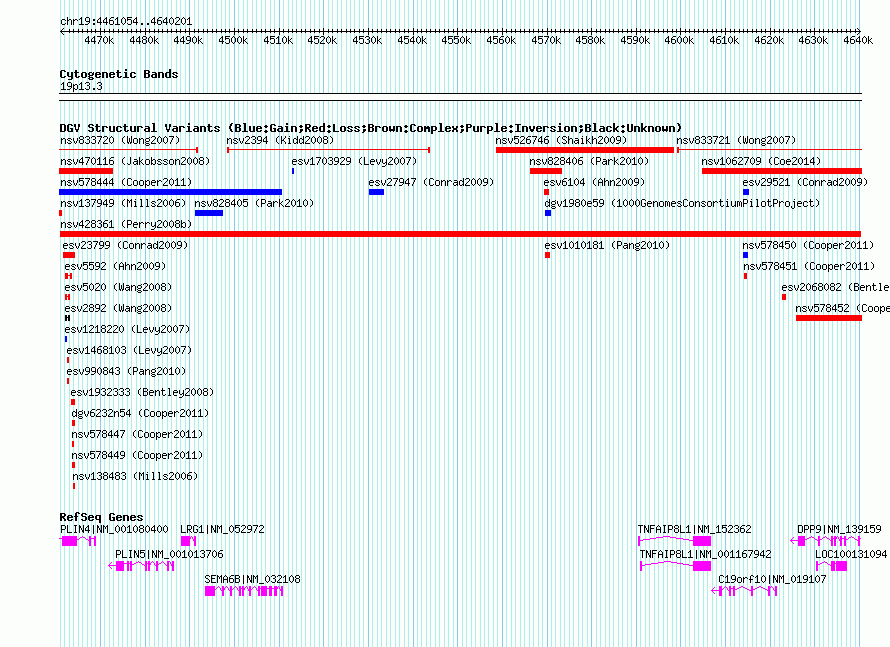Click the SEMA6B|NM_032108 gene model glyph

(244, 591)
